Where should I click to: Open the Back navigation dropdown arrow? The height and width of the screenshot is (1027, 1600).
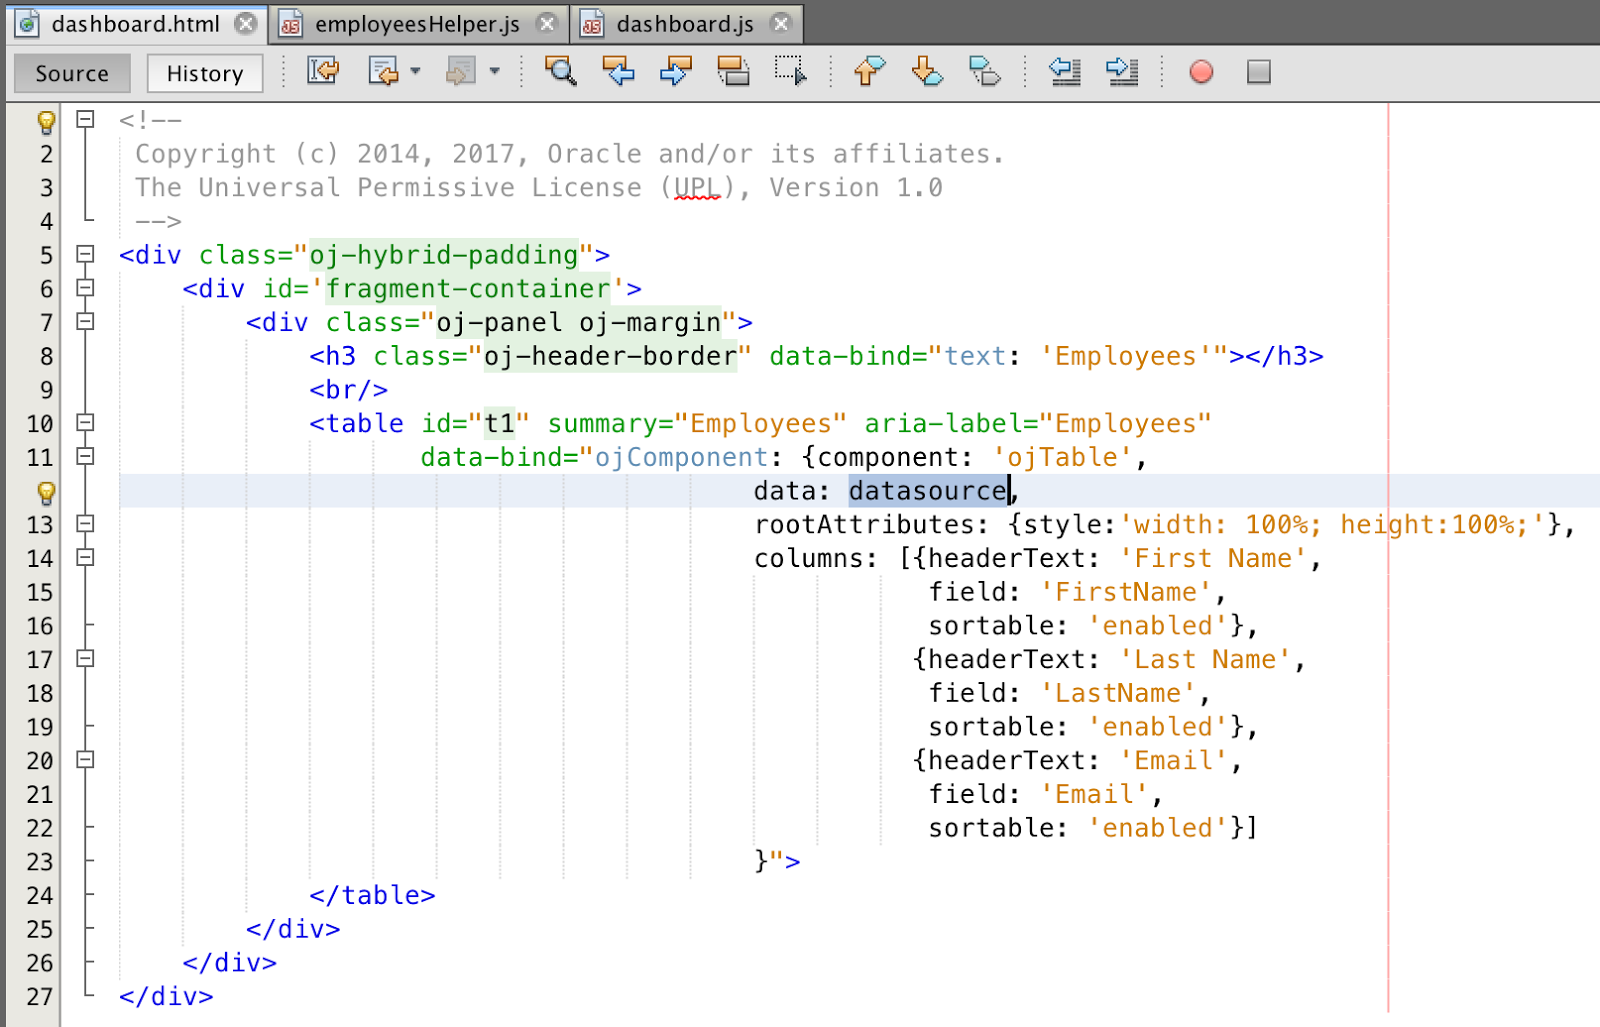pyautogui.click(x=417, y=73)
